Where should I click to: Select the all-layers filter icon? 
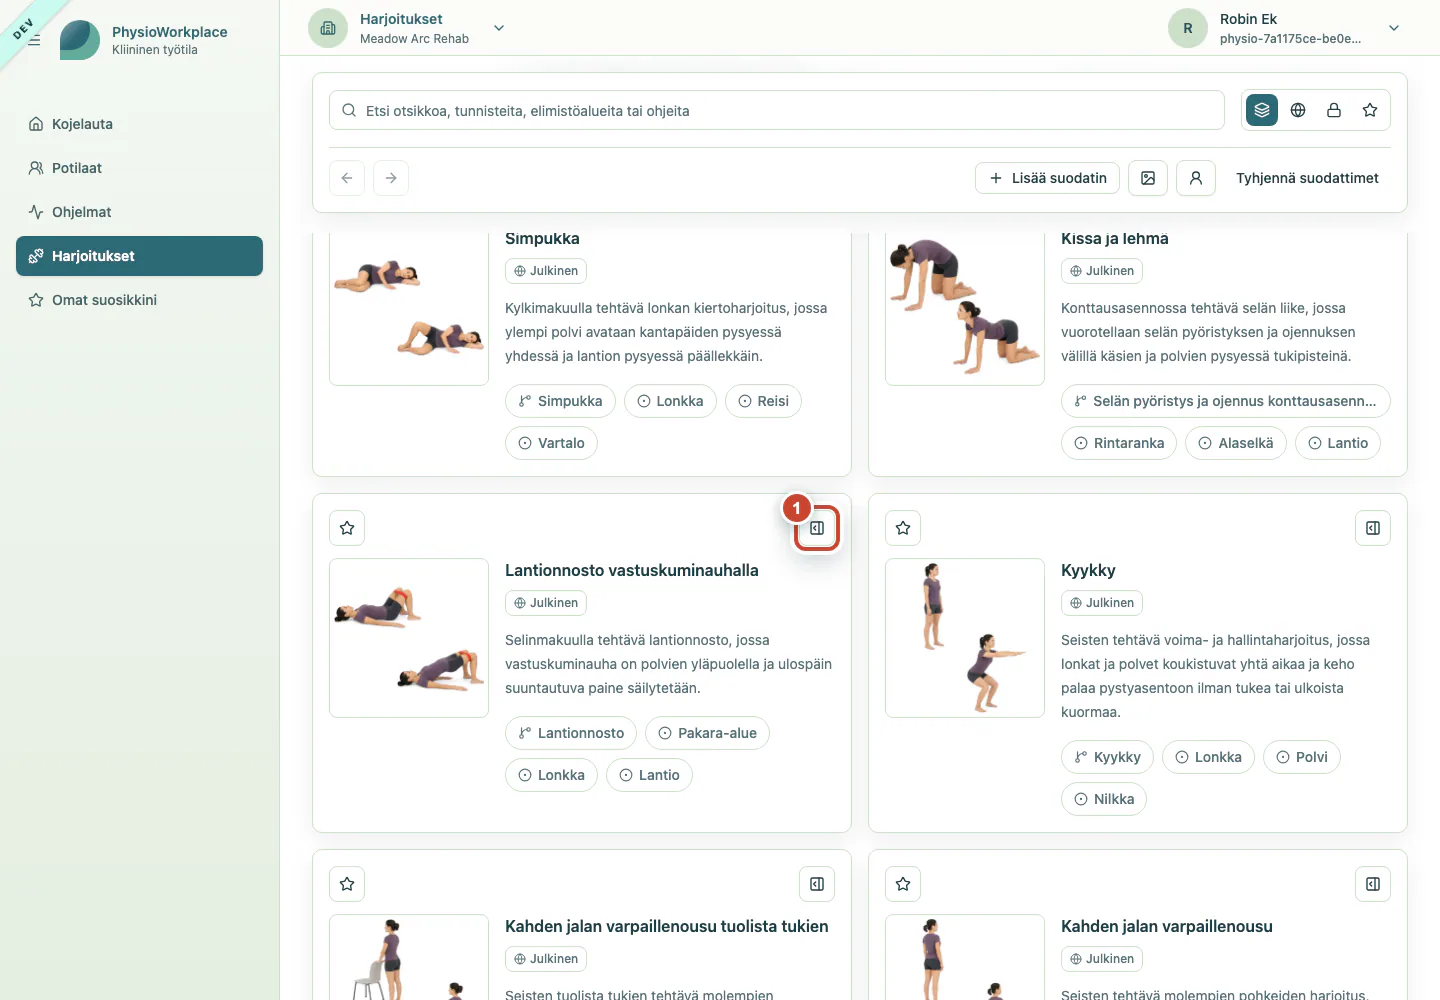(1262, 110)
